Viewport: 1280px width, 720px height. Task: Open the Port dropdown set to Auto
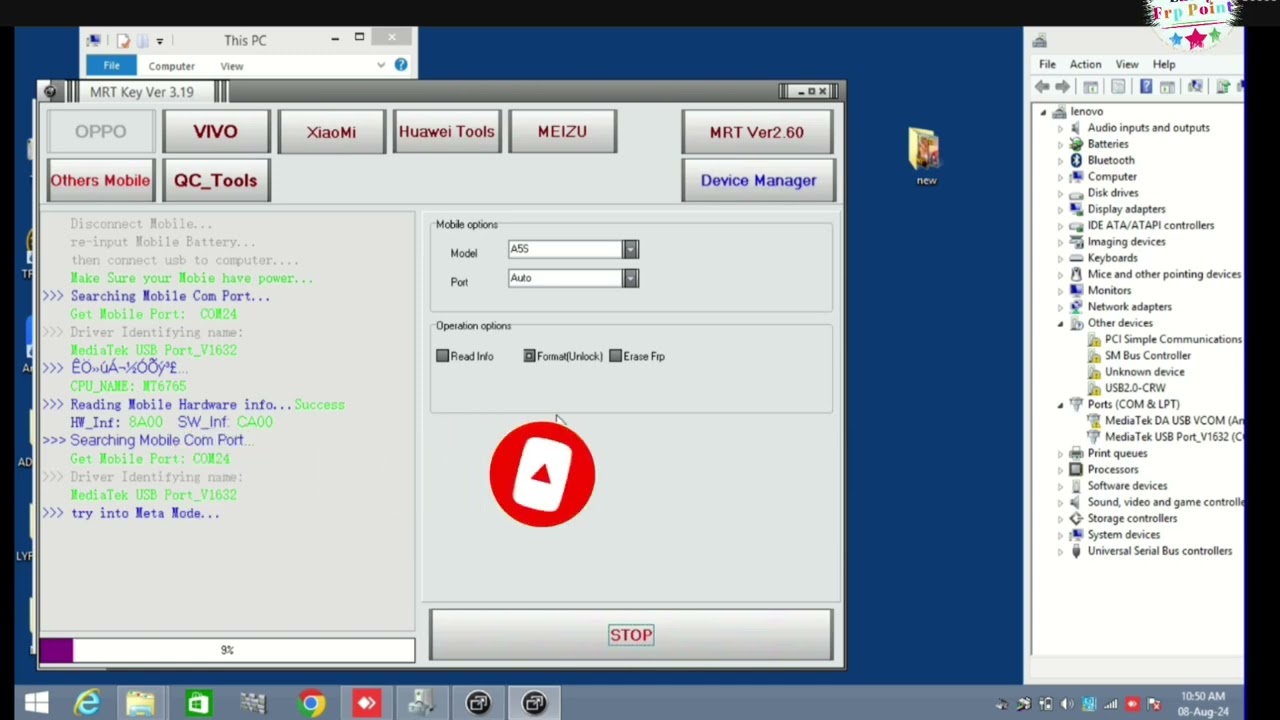click(x=630, y=278)
